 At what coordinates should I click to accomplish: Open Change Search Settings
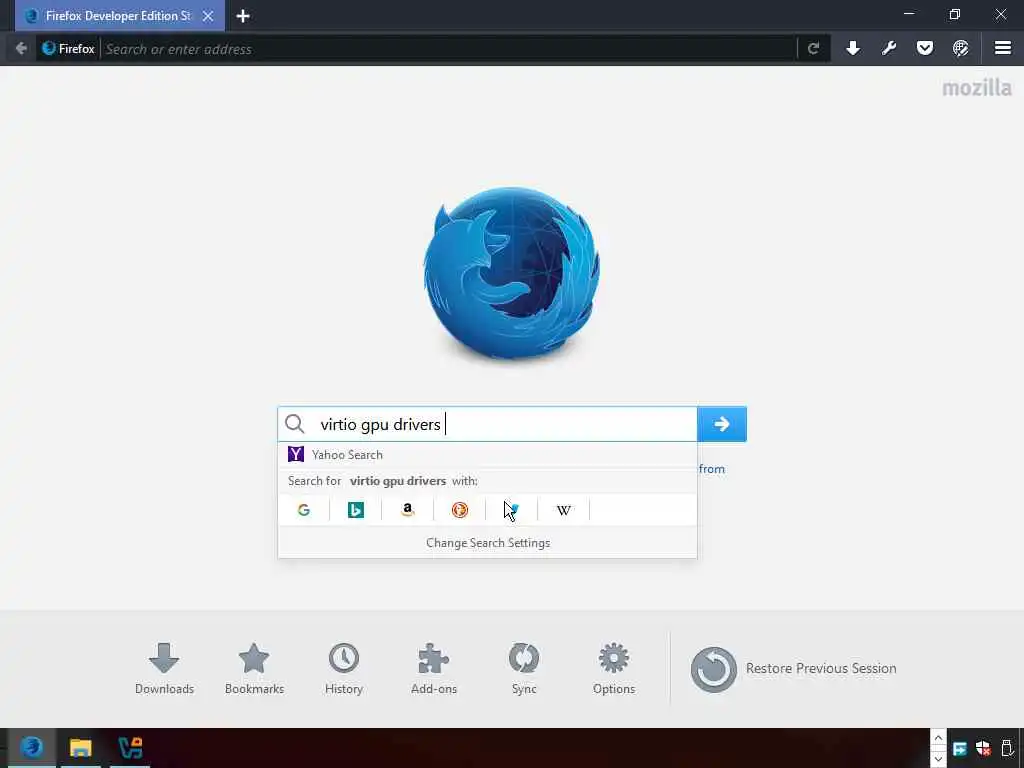488,543
